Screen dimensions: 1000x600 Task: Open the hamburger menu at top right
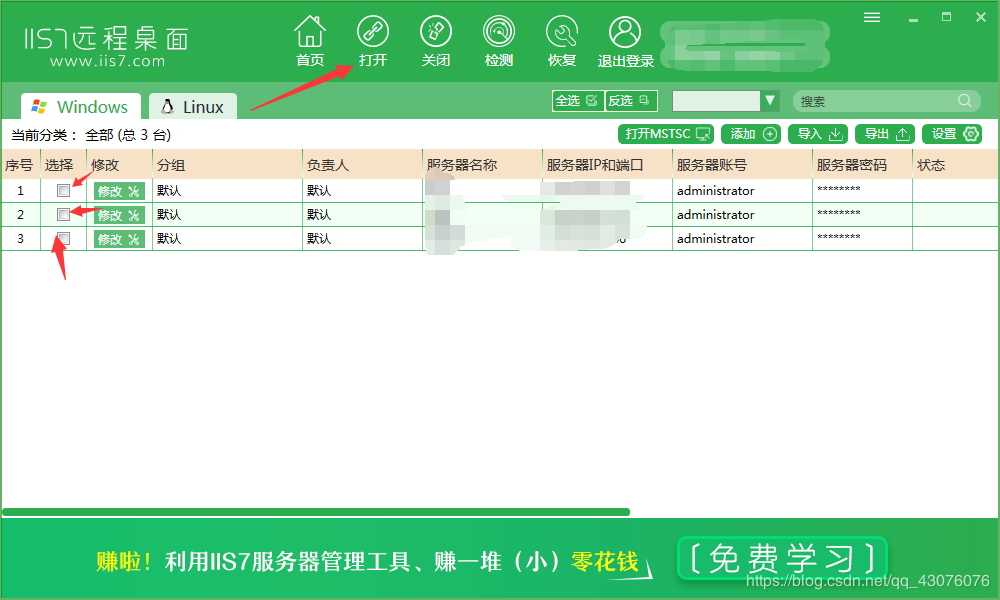[871, 16]
